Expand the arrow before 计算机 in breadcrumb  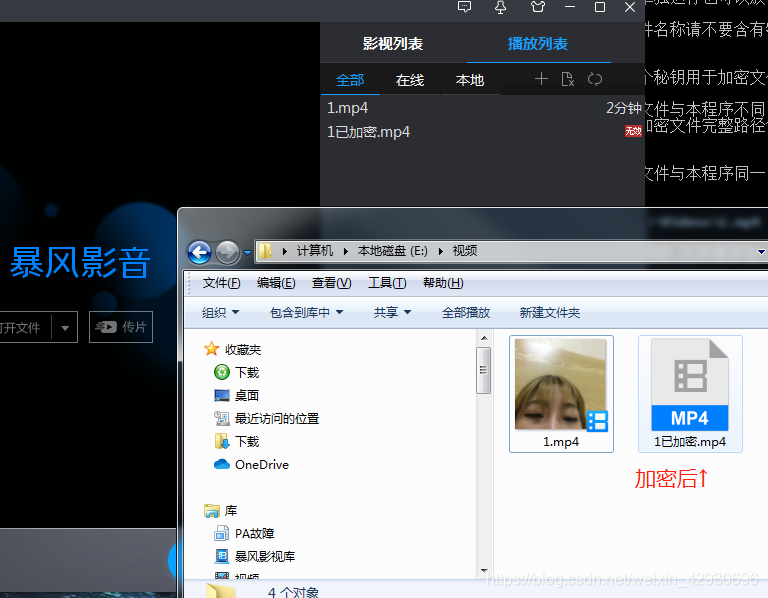tap(285, 251)
